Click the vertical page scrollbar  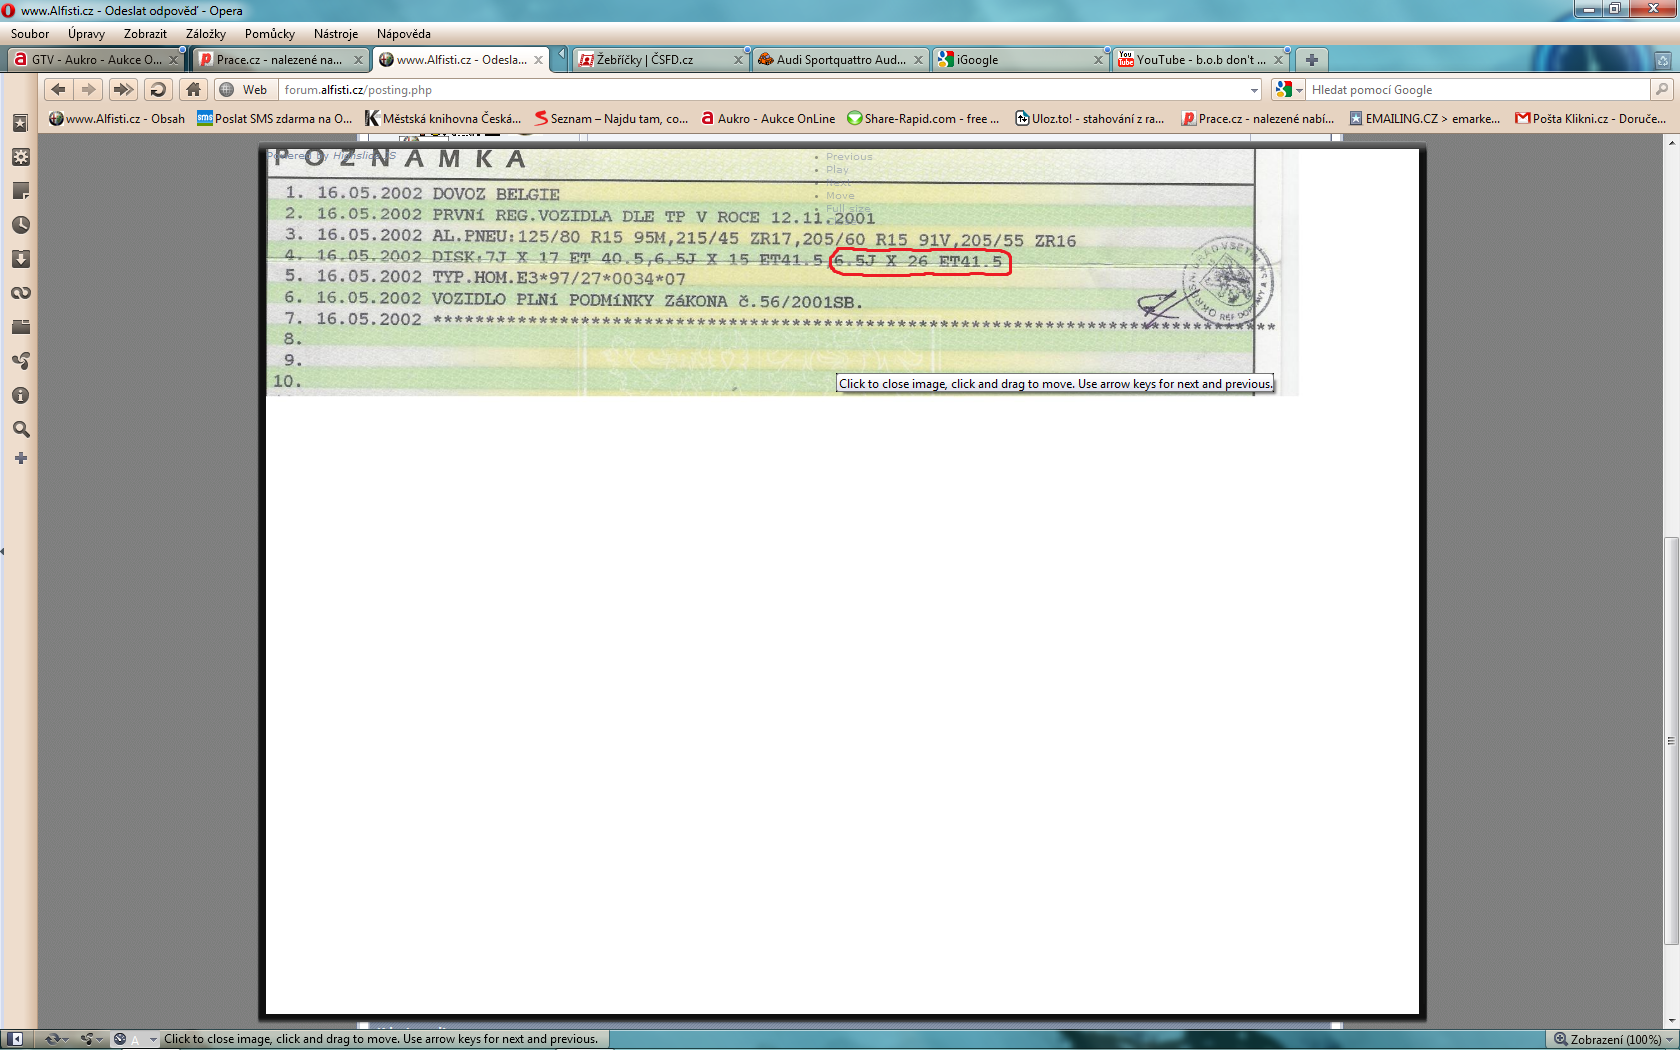tap(1671, 740)
